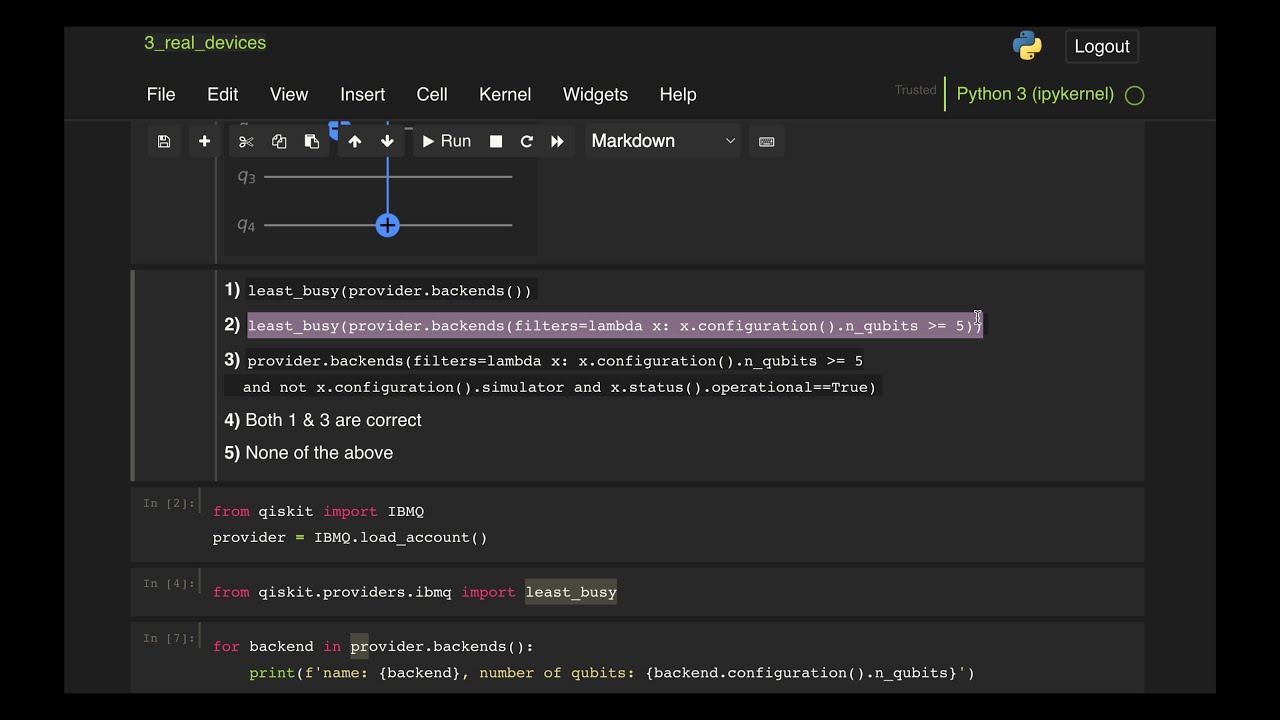Viewport: 1280px width, 720px height.
Task: Click the Trusted notebook indicator
Action: point(915,90)
